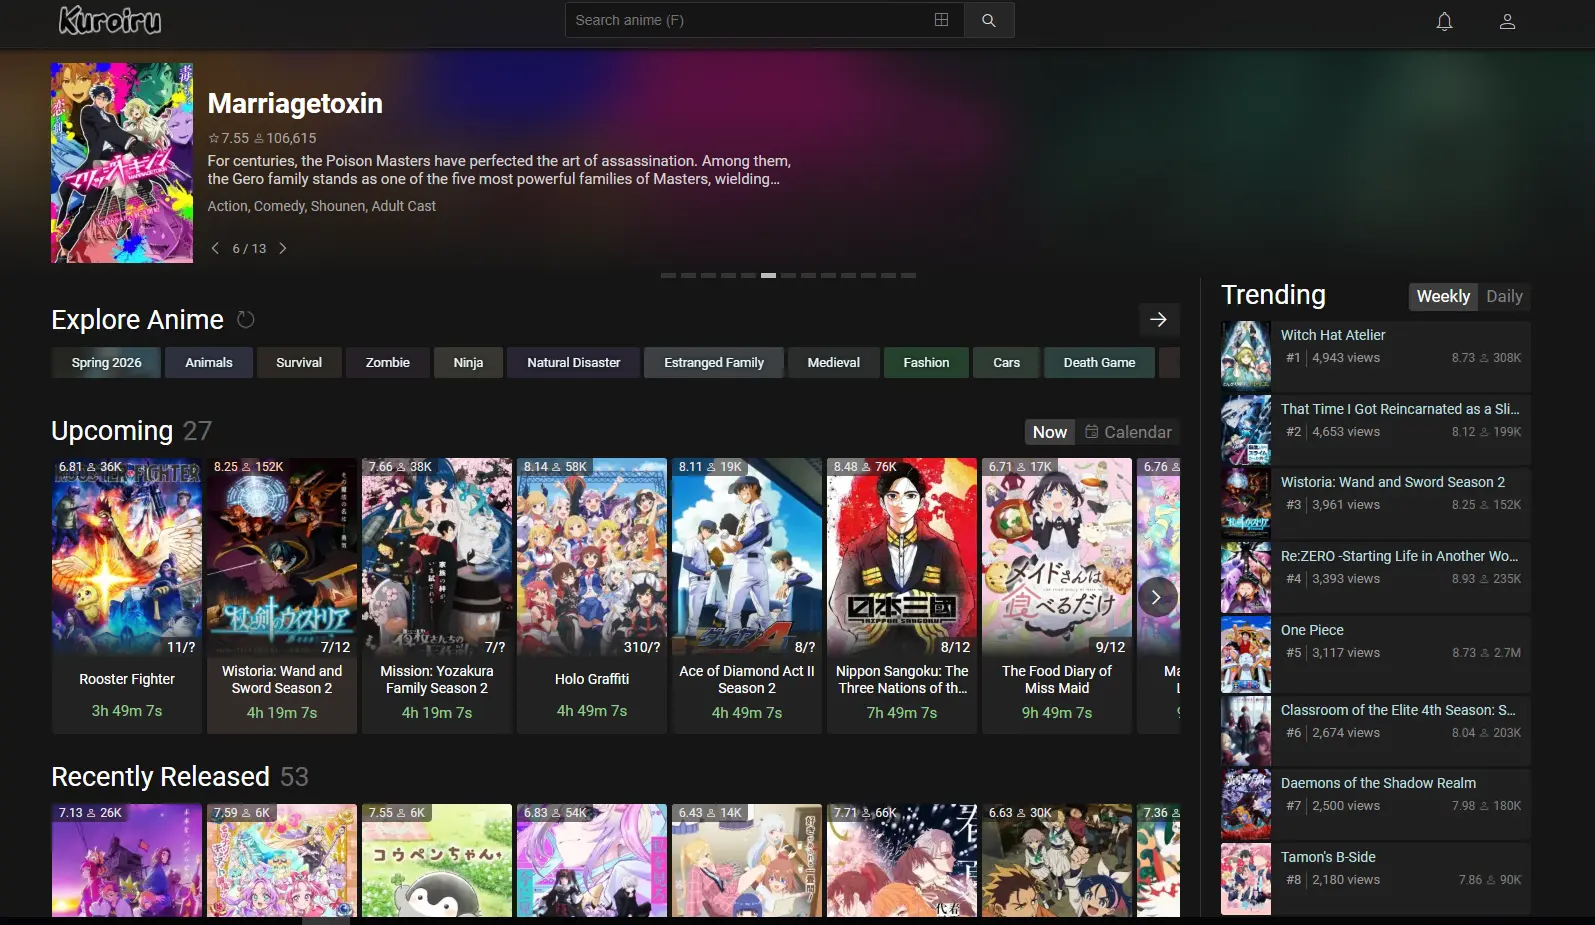1595x925 pixels.
Task: Choose the Death Game tag
Action: [x=1099, y=363]
